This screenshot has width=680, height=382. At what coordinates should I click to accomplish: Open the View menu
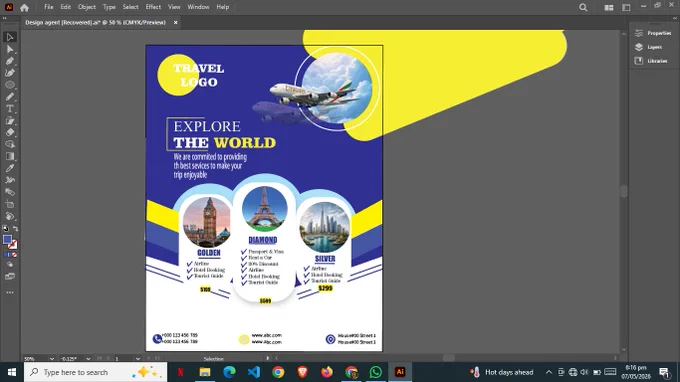[174, 7]
